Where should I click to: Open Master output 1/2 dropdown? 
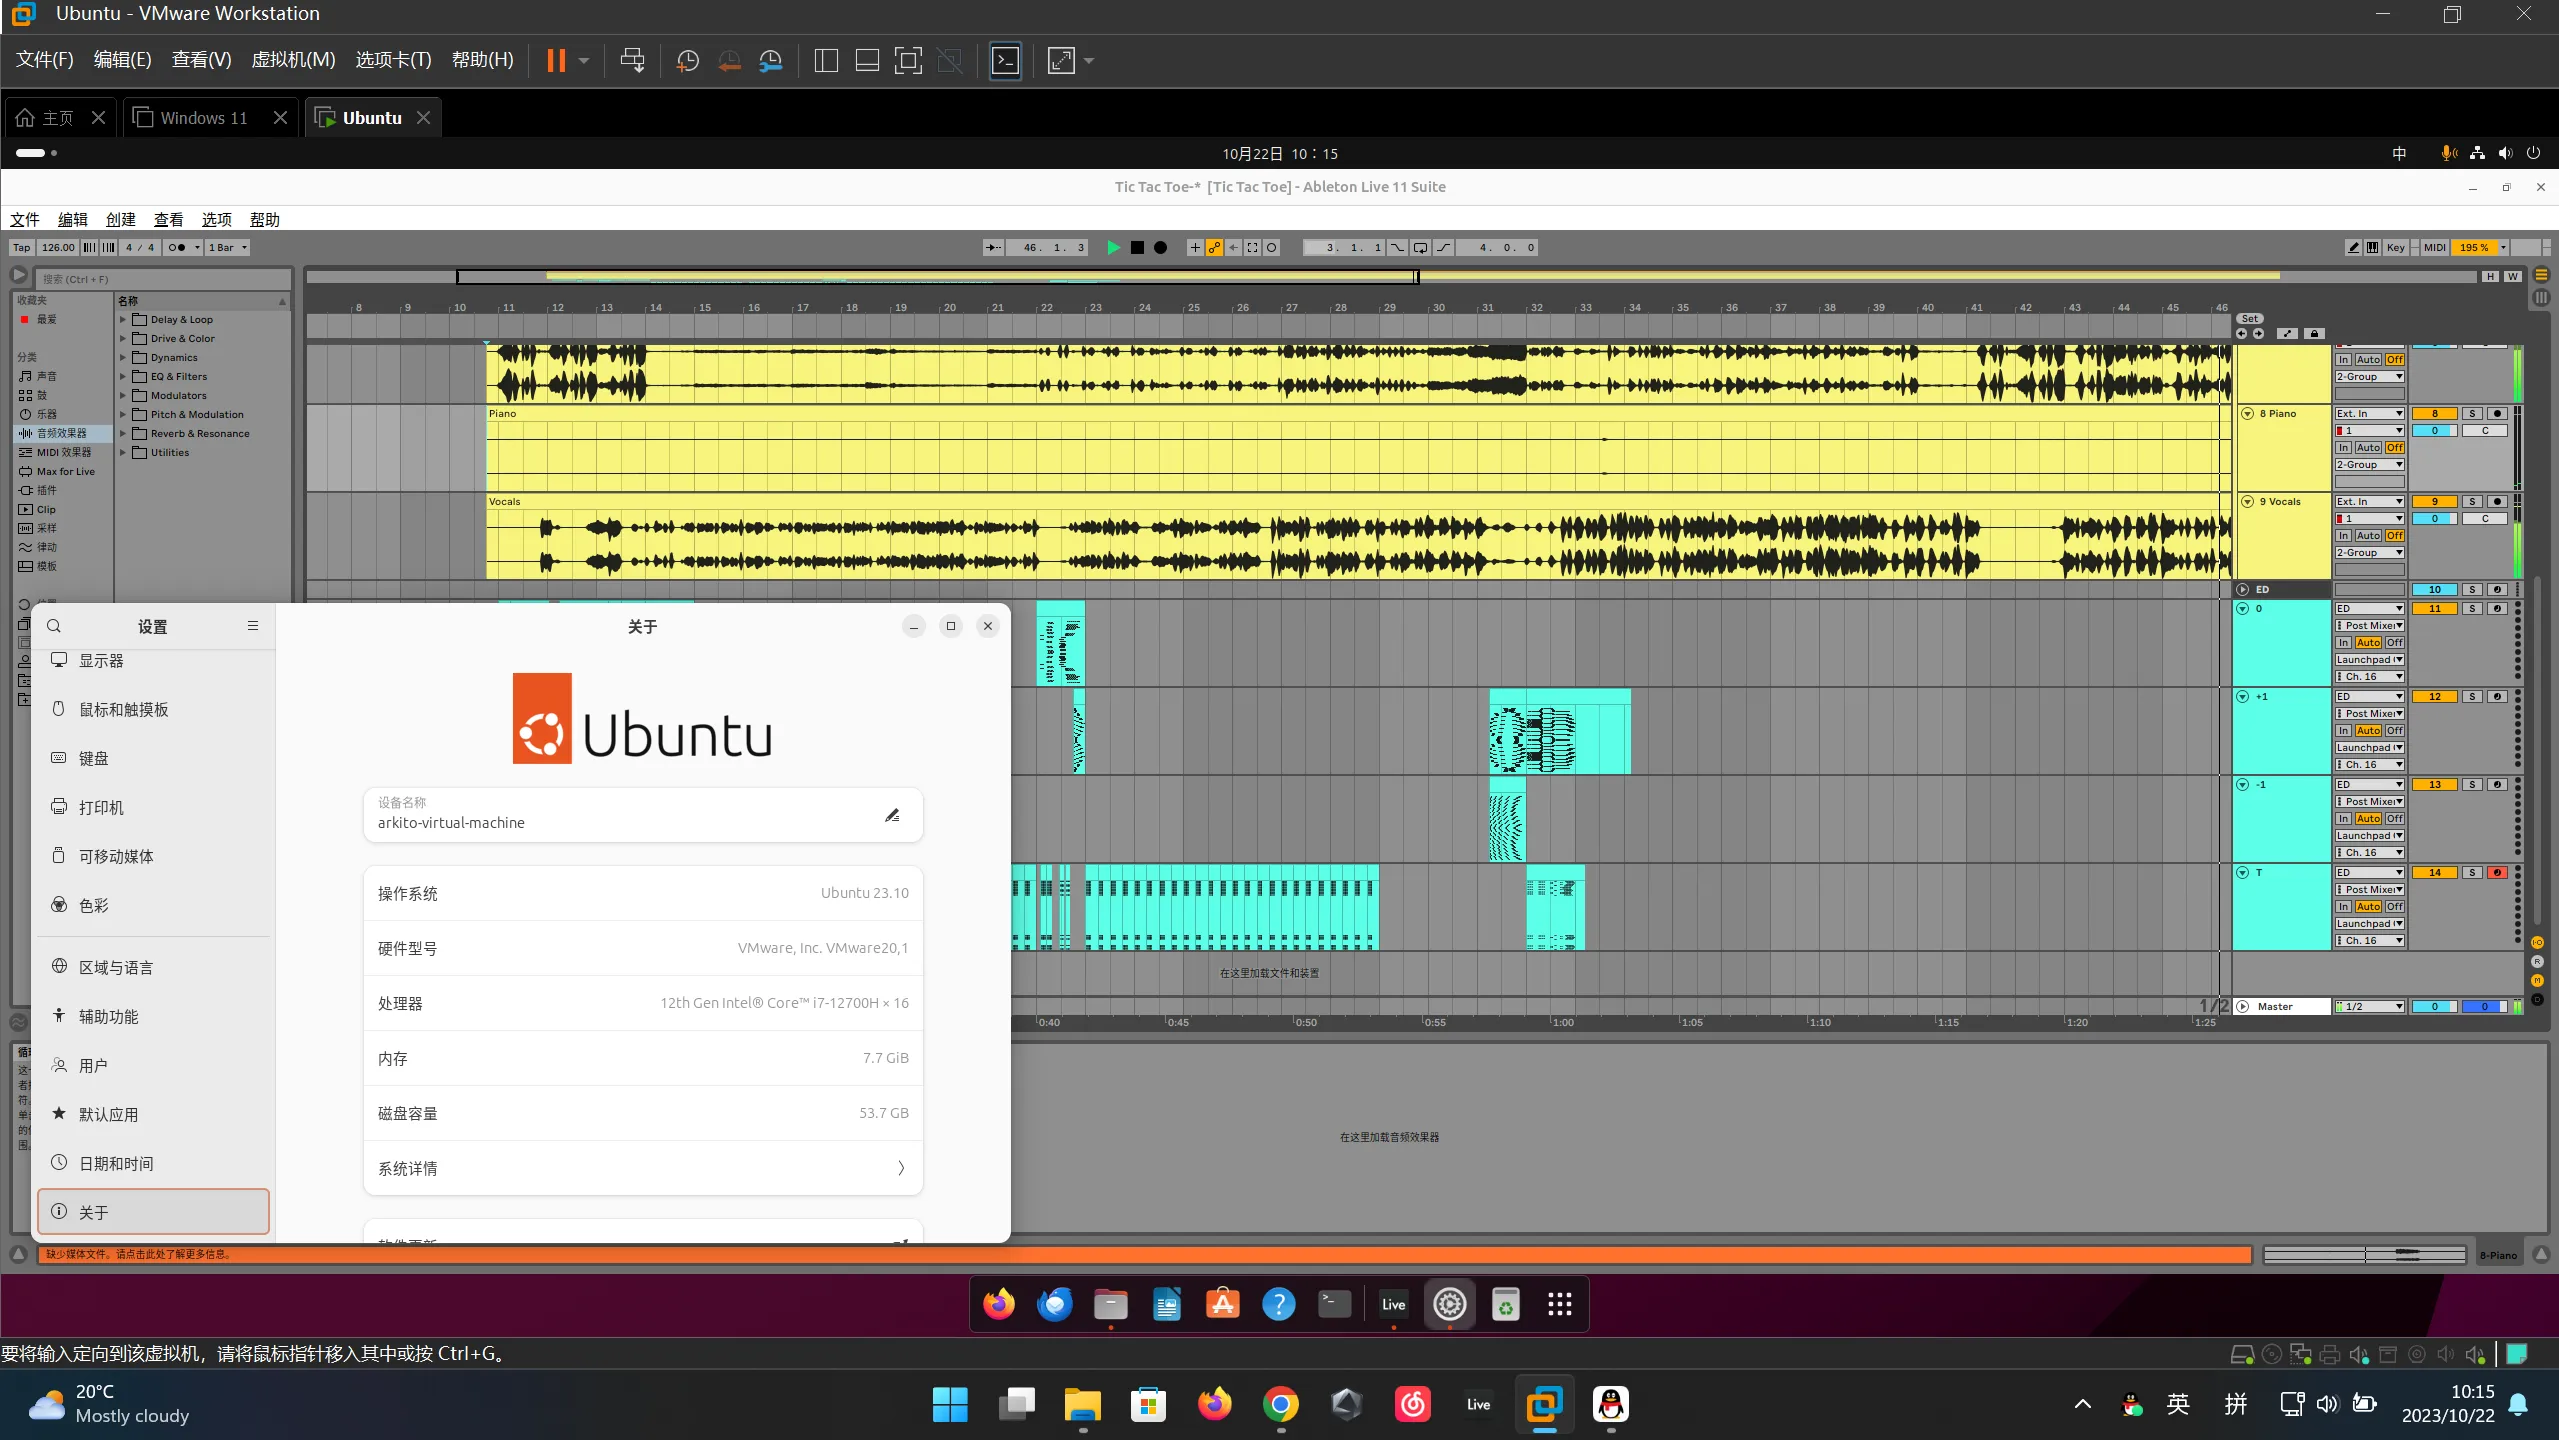pos(2369,1007)
